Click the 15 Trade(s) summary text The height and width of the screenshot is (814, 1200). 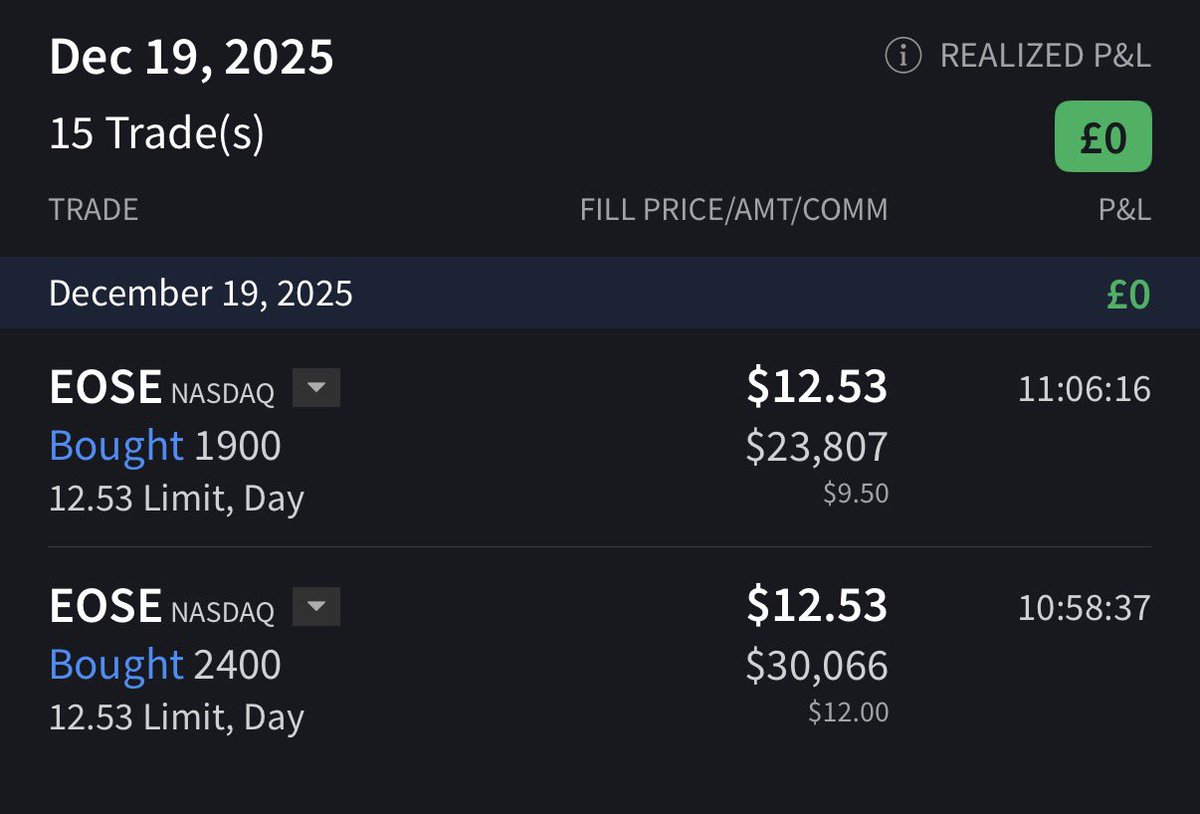157,134
